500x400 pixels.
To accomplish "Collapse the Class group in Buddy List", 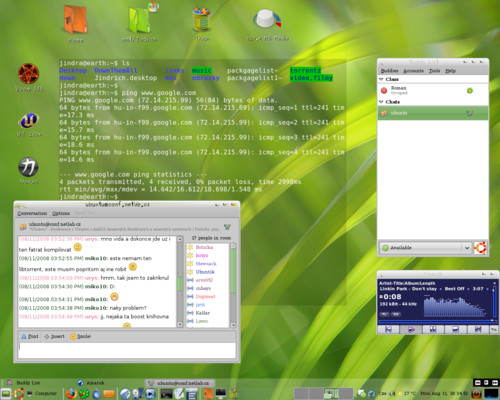I will (x=381, y=79).
